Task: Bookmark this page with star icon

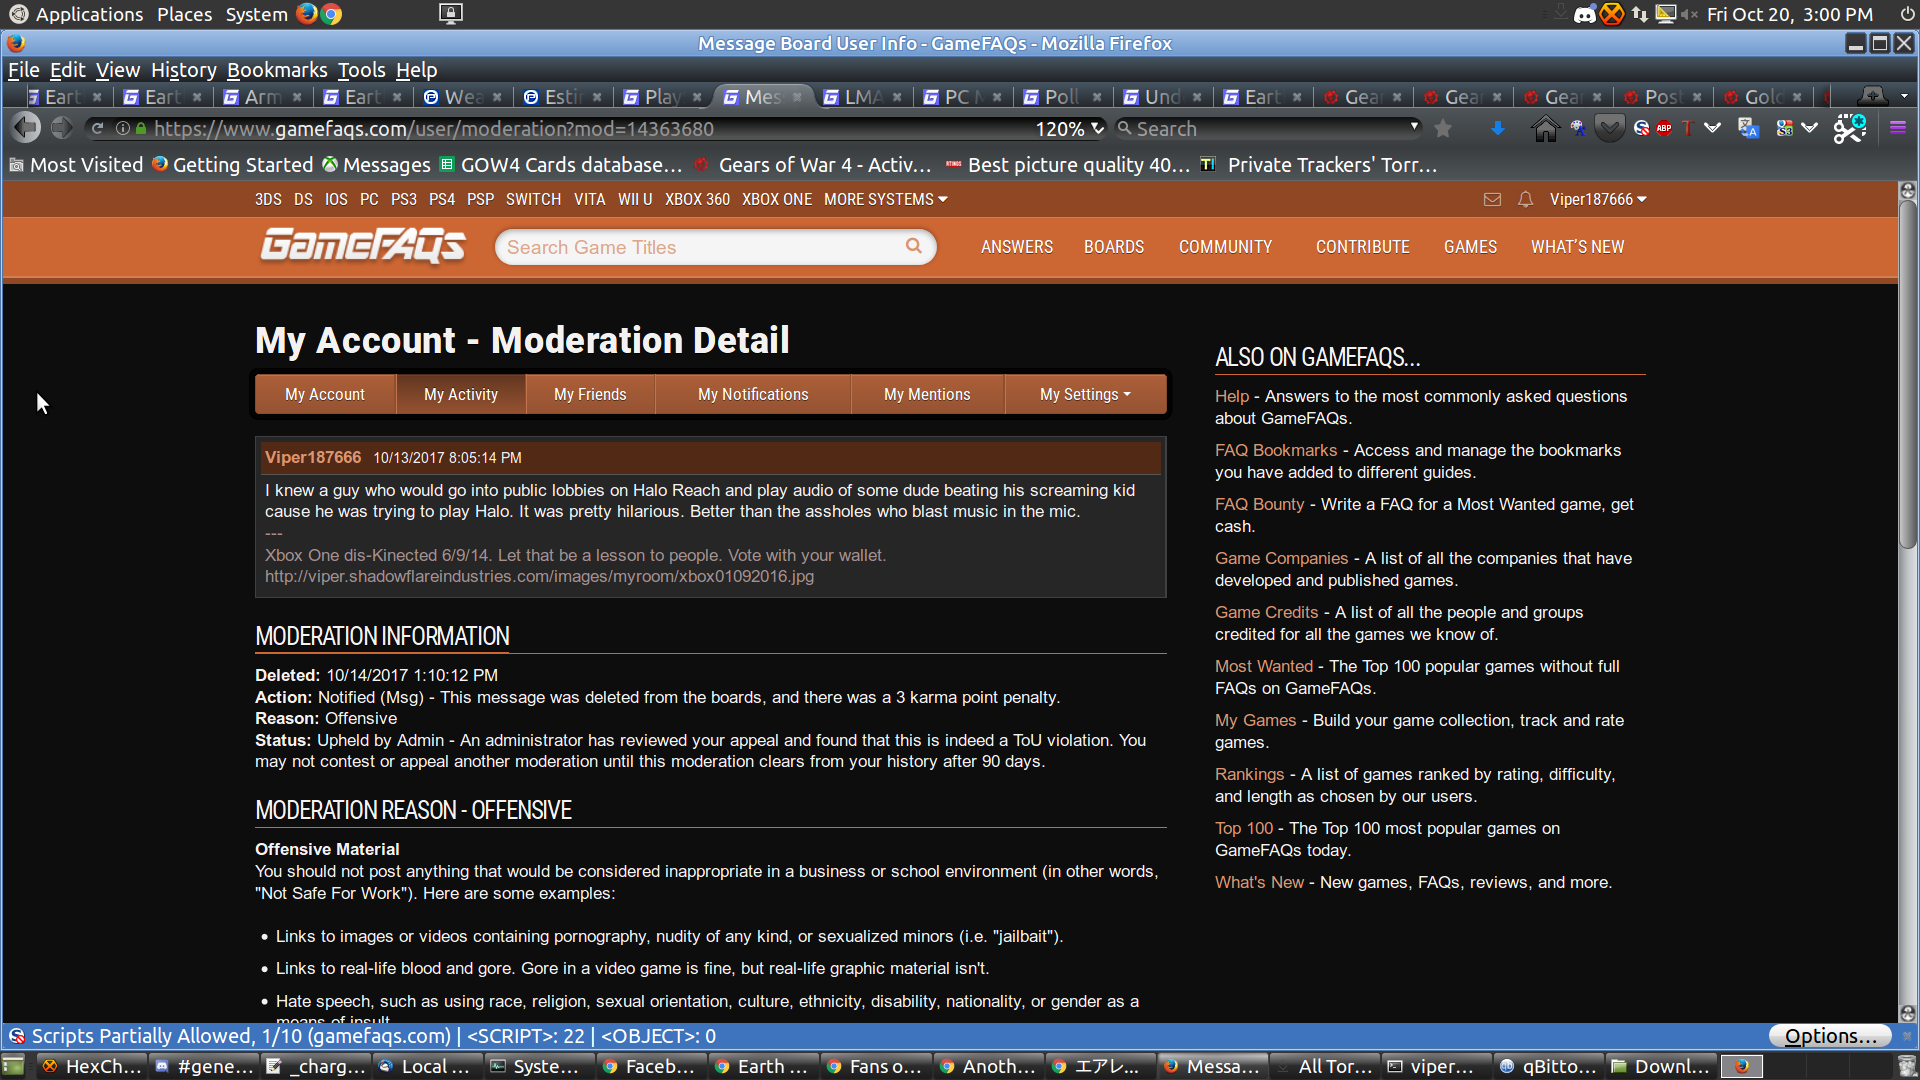Action: (1443, 128)
